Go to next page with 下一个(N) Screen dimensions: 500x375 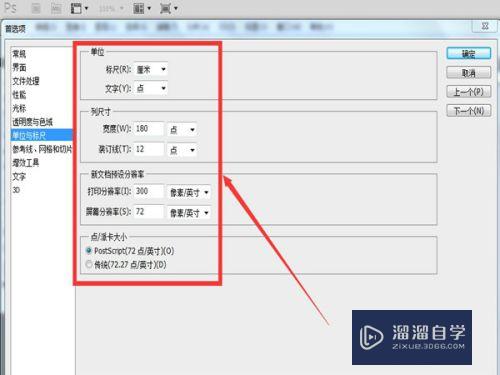(x=469, y=111)
